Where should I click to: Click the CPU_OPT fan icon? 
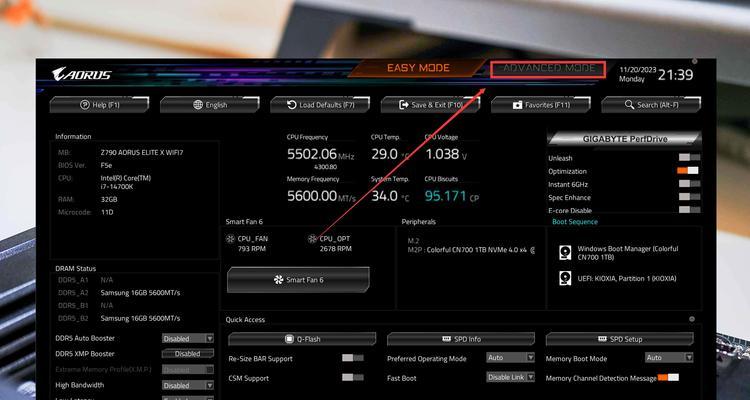(312, 238)
